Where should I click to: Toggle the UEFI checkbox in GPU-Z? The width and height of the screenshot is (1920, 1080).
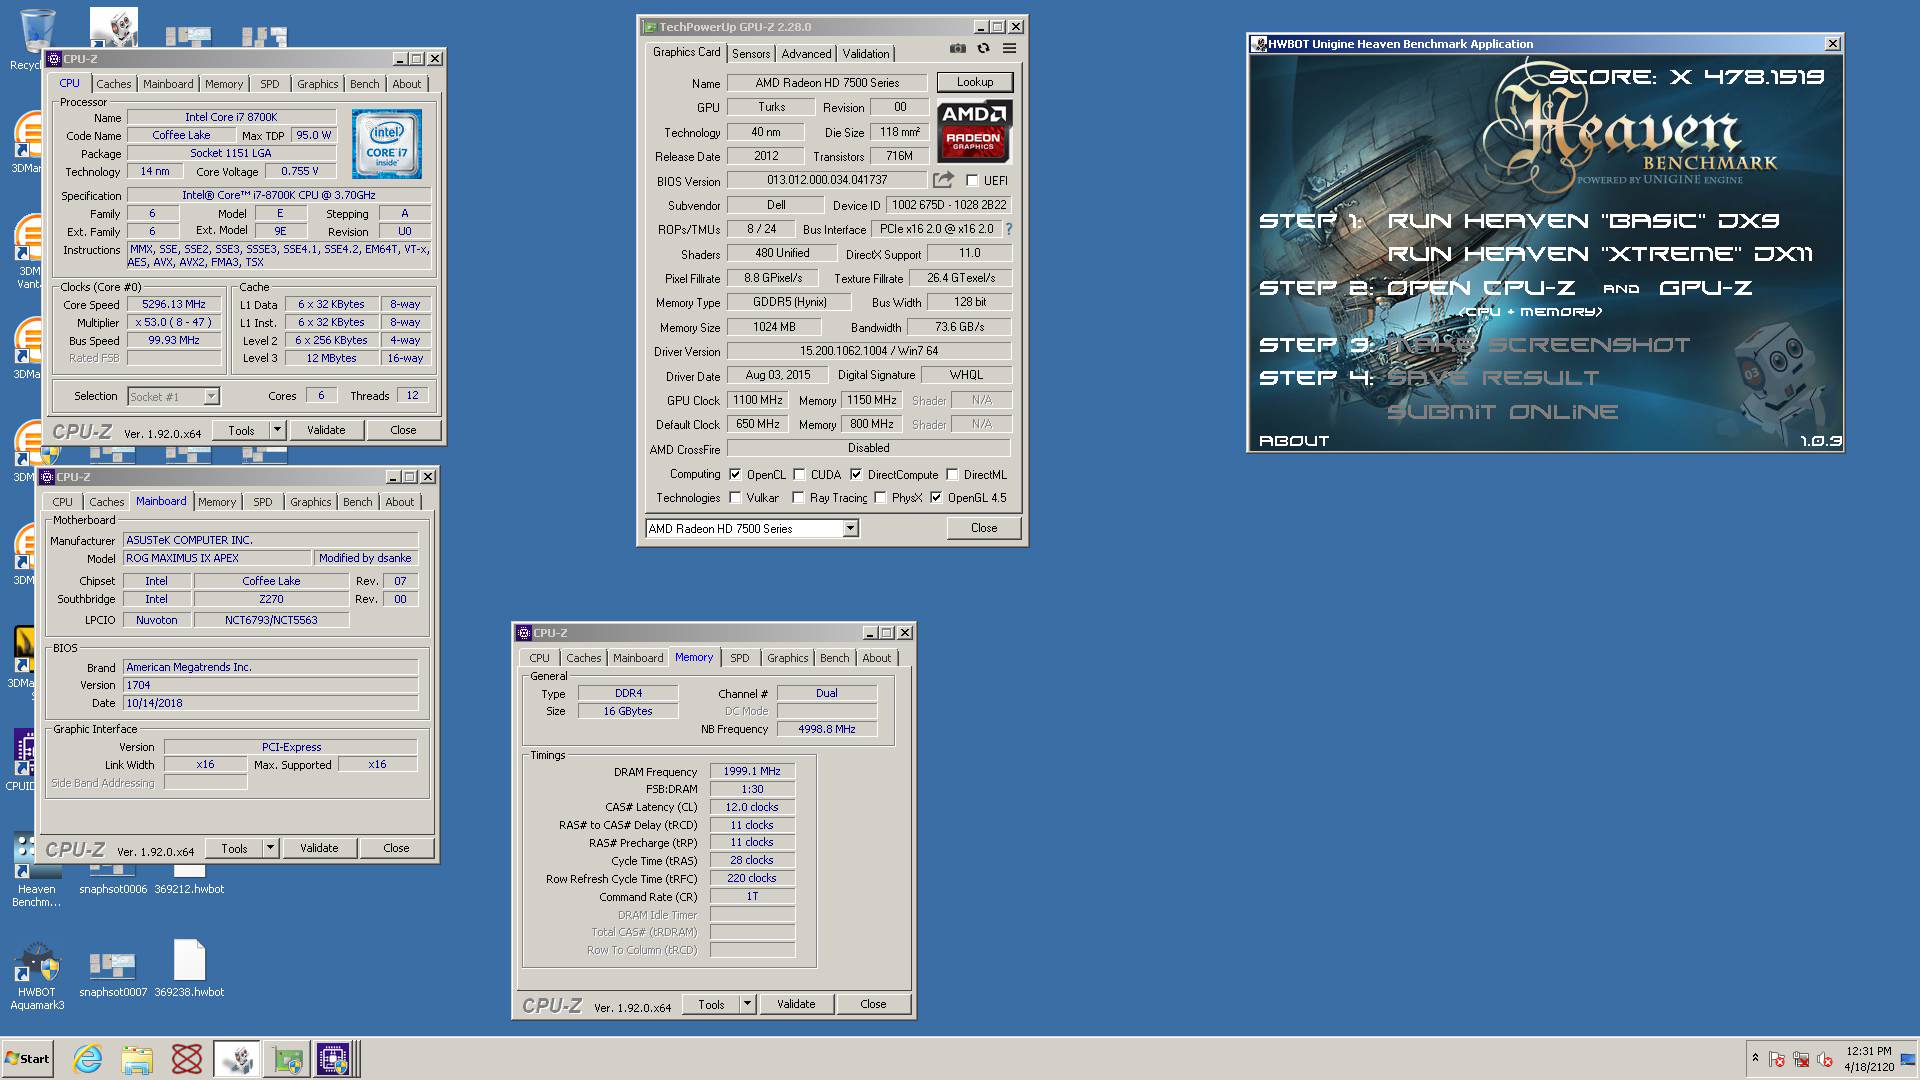pos(972,181)
